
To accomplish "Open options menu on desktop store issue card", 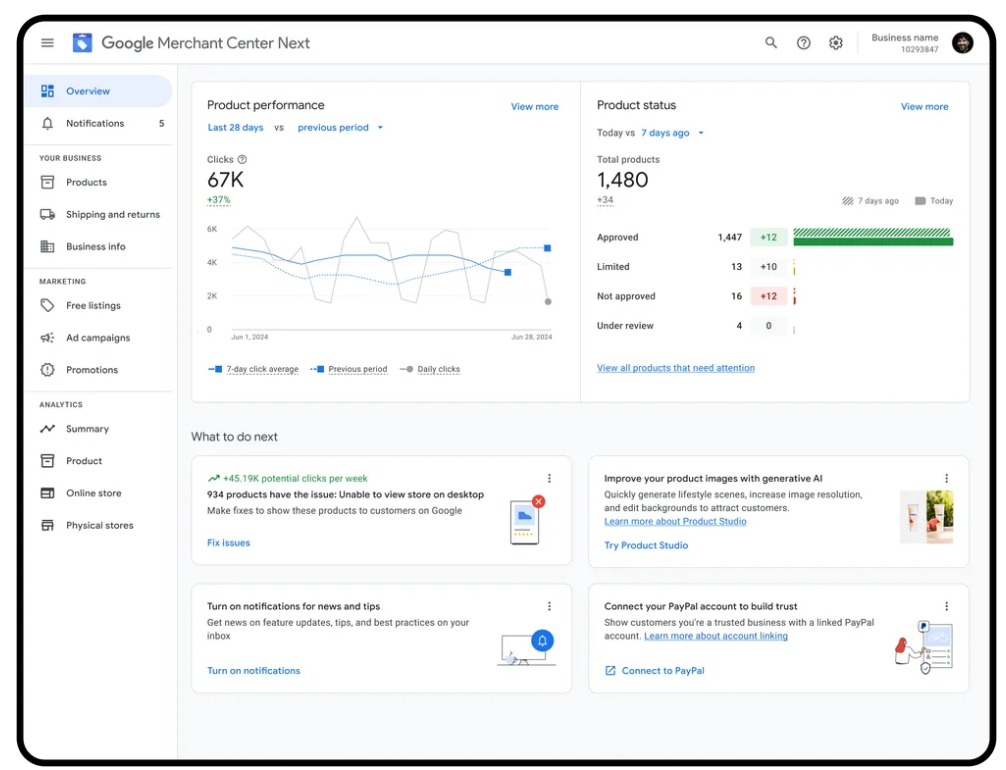I will click(549, 478).
